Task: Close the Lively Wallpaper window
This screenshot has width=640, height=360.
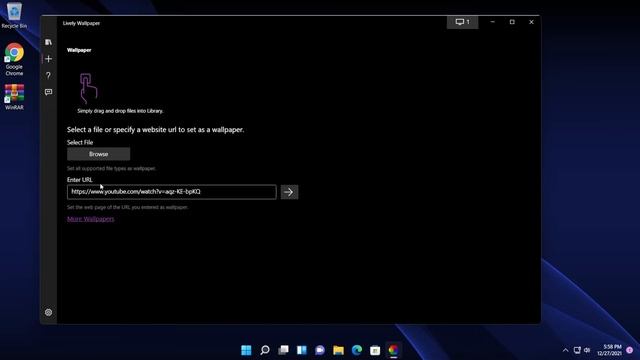Action: pyautogui.click(x=531, y=22)
